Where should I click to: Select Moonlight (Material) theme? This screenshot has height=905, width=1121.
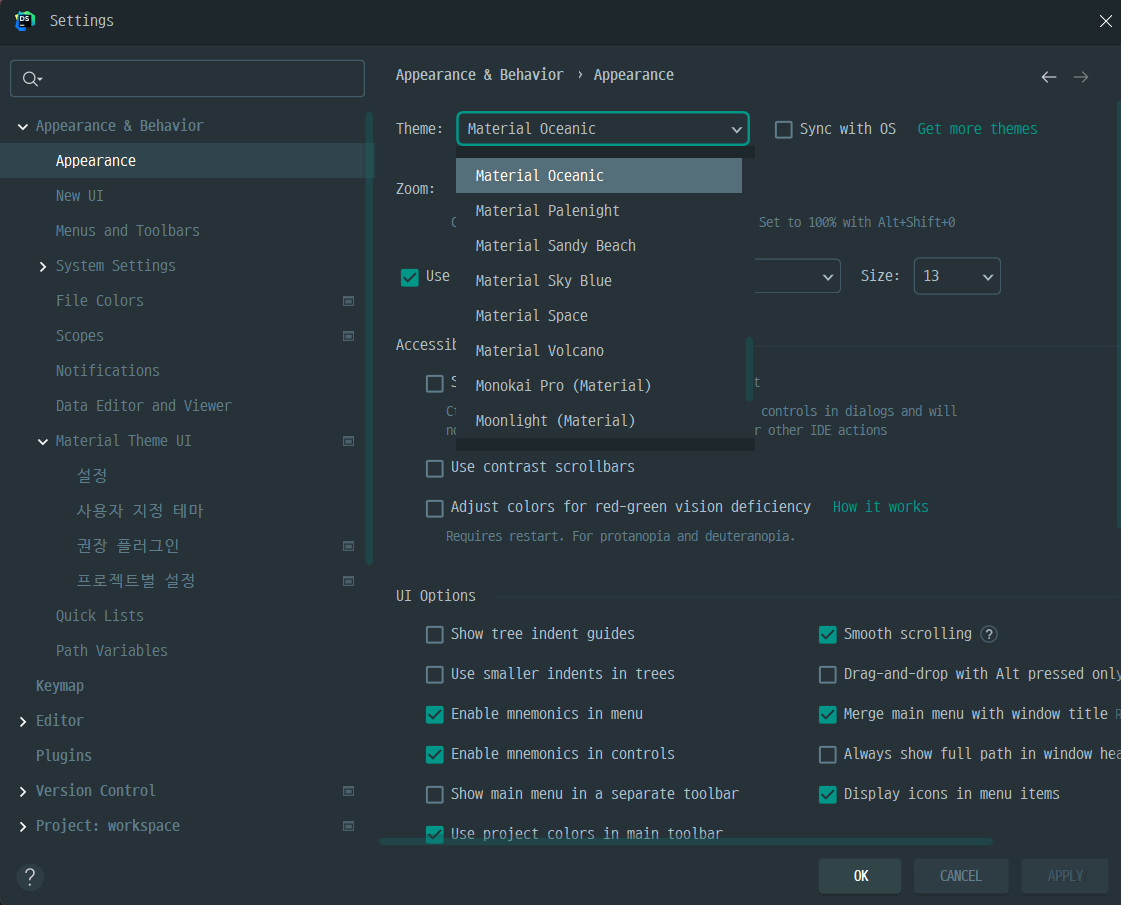[x=599, y=421]
